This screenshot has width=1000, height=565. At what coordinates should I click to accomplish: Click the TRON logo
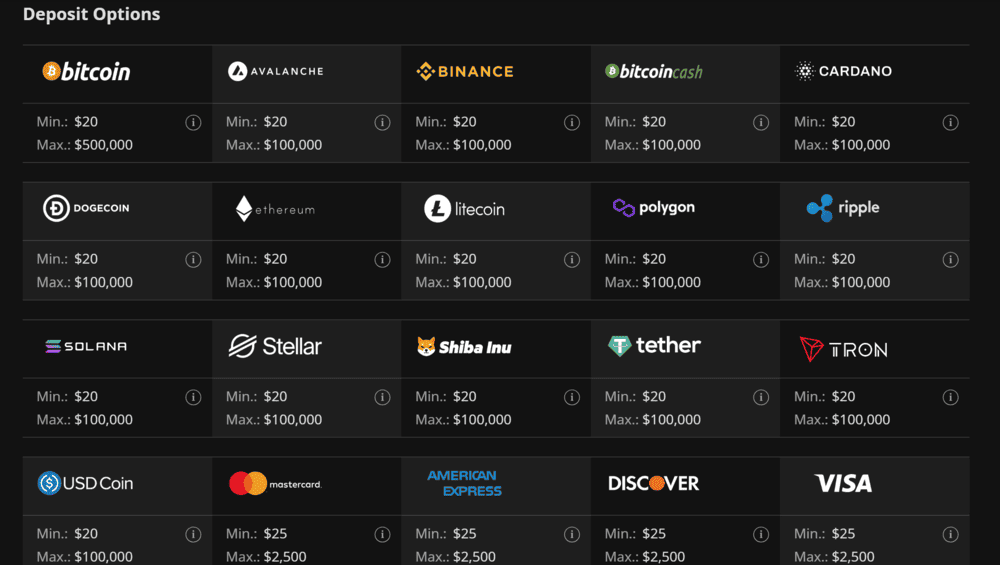pos(843,348)
